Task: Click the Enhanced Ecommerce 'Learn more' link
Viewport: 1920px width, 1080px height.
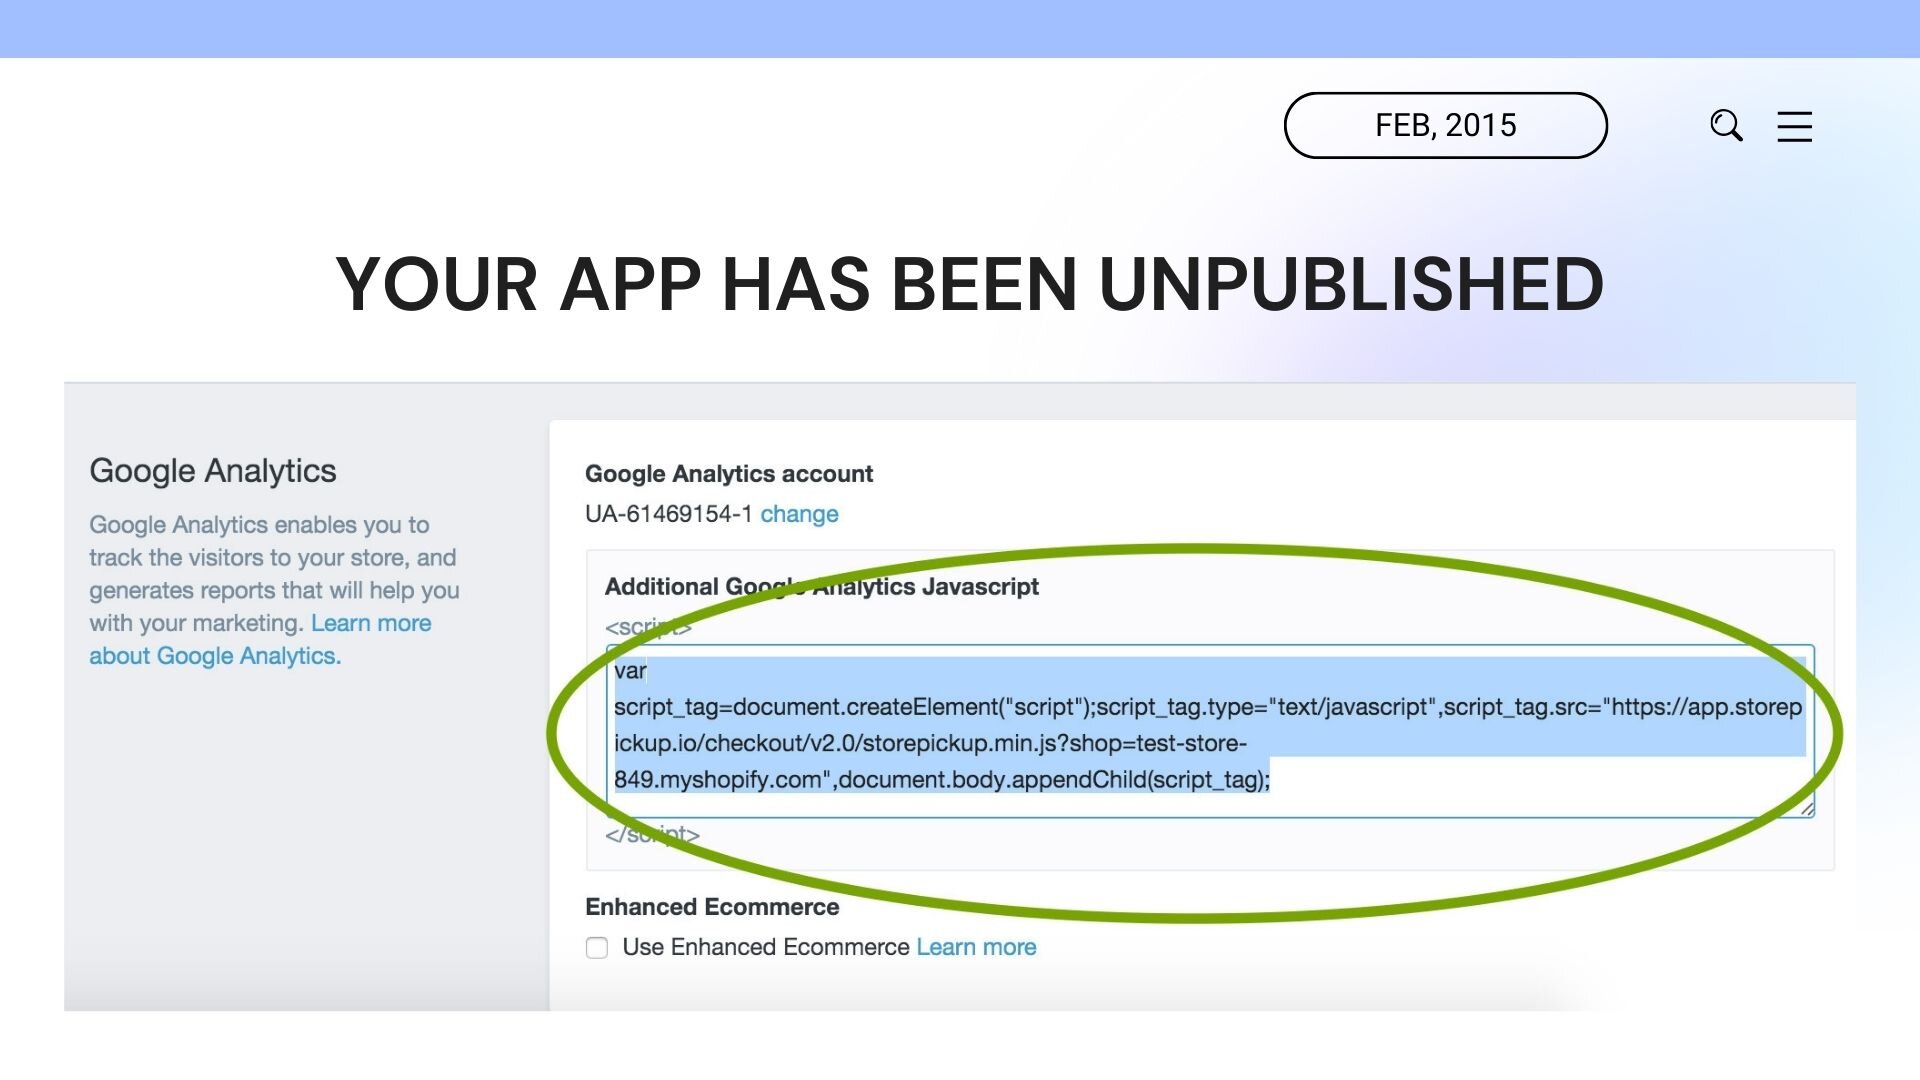Action: [x=976, y=947]
